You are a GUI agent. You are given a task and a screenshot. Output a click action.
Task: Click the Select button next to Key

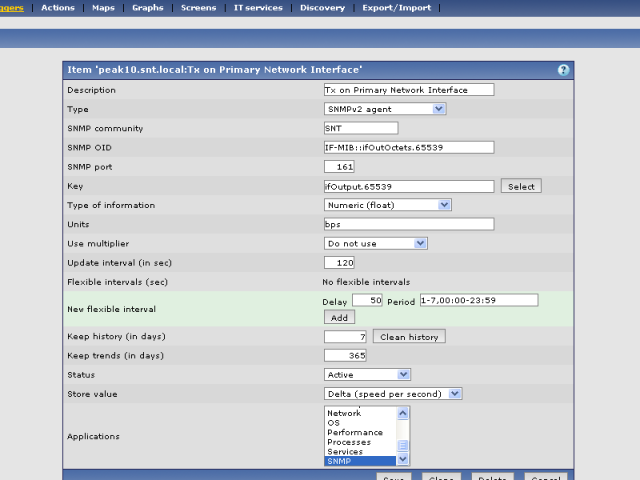click(521, 186)
